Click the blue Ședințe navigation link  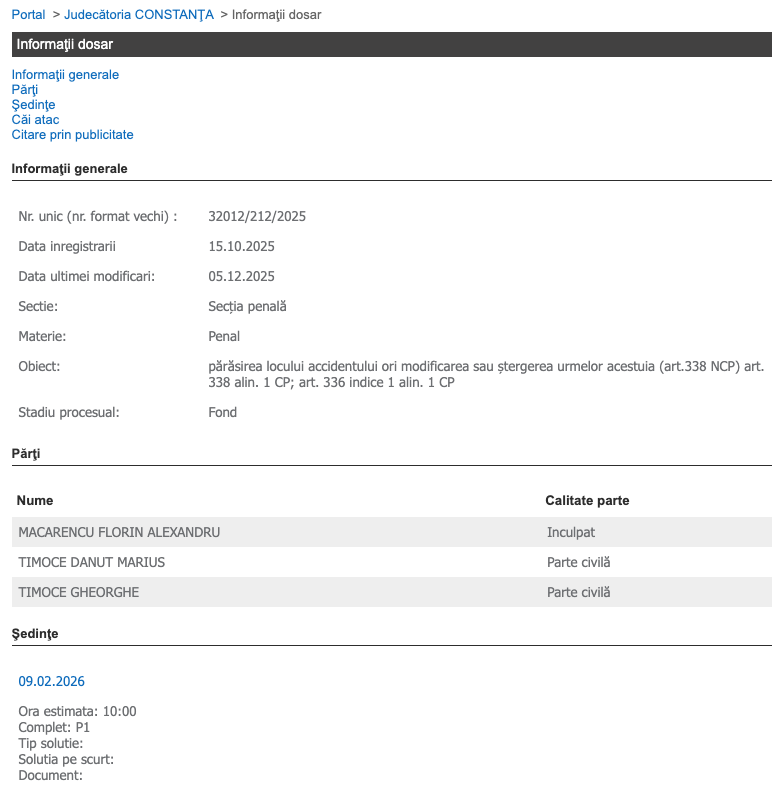pos(33,105)
